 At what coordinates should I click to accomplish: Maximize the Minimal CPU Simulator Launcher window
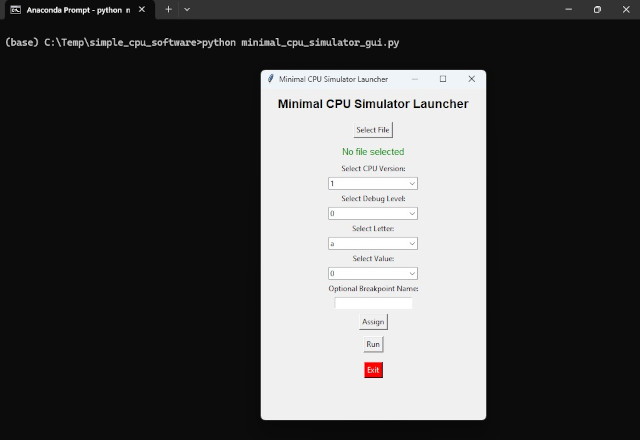443,79
